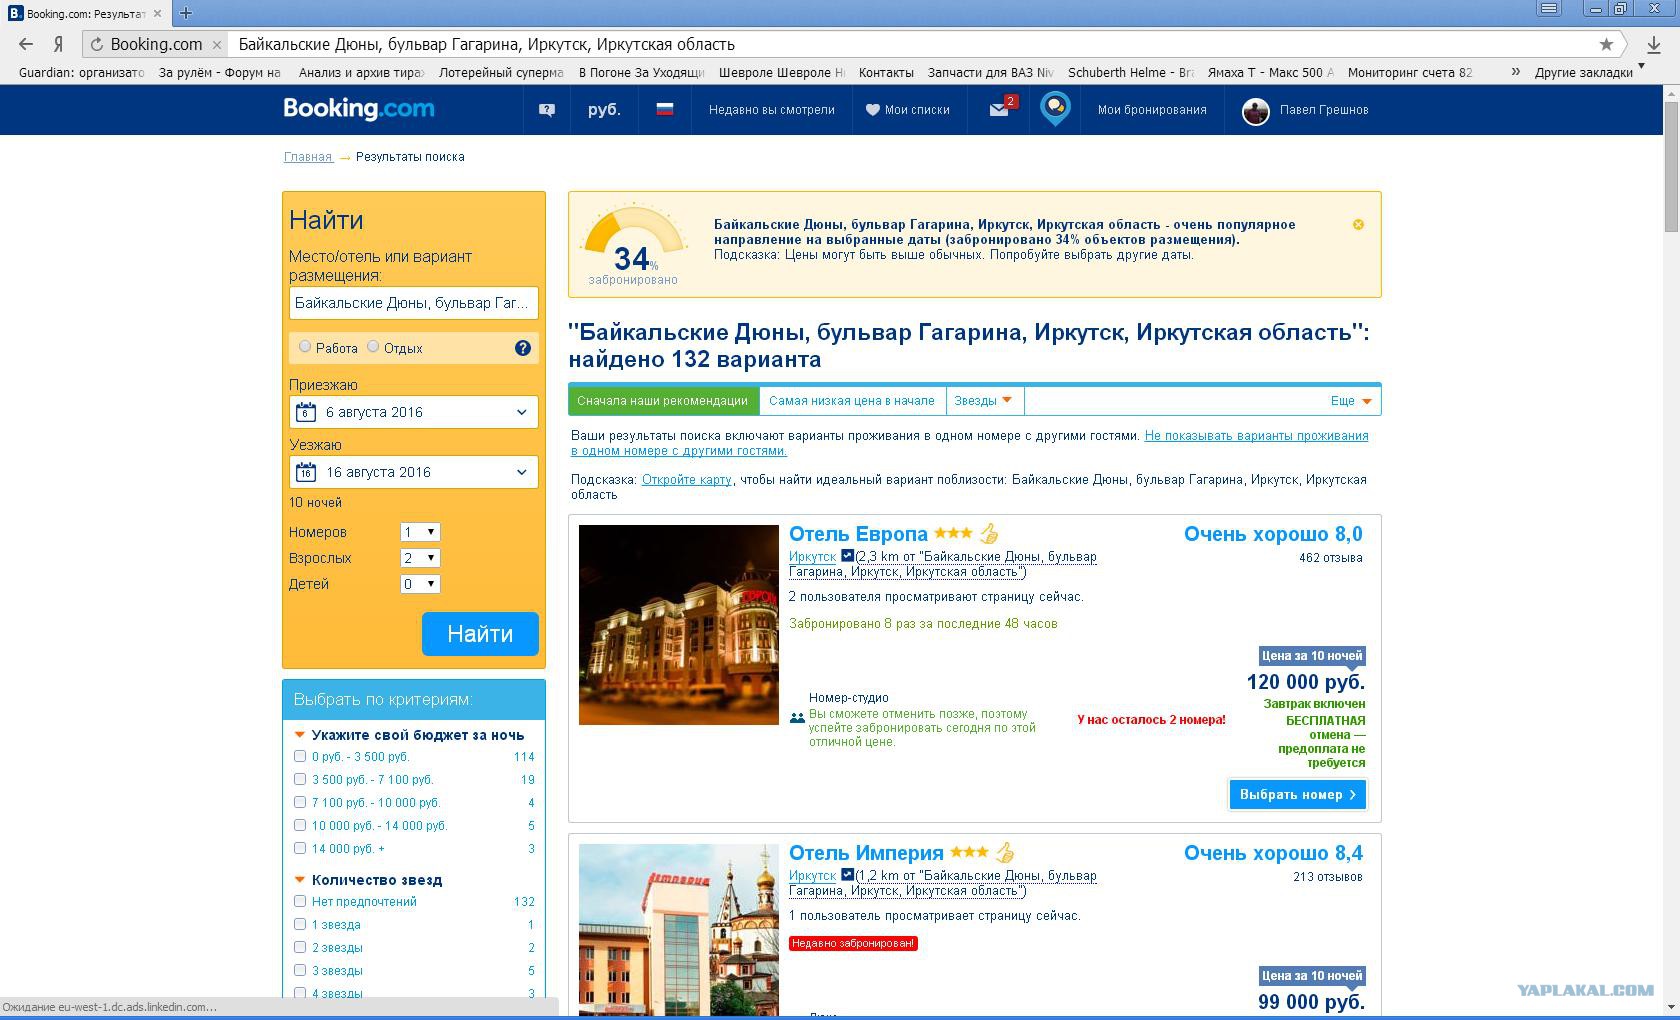This screenshot has height=1020, width=1680.
Task: Open the Номеров count dropdown
Action: coord(420,532)
